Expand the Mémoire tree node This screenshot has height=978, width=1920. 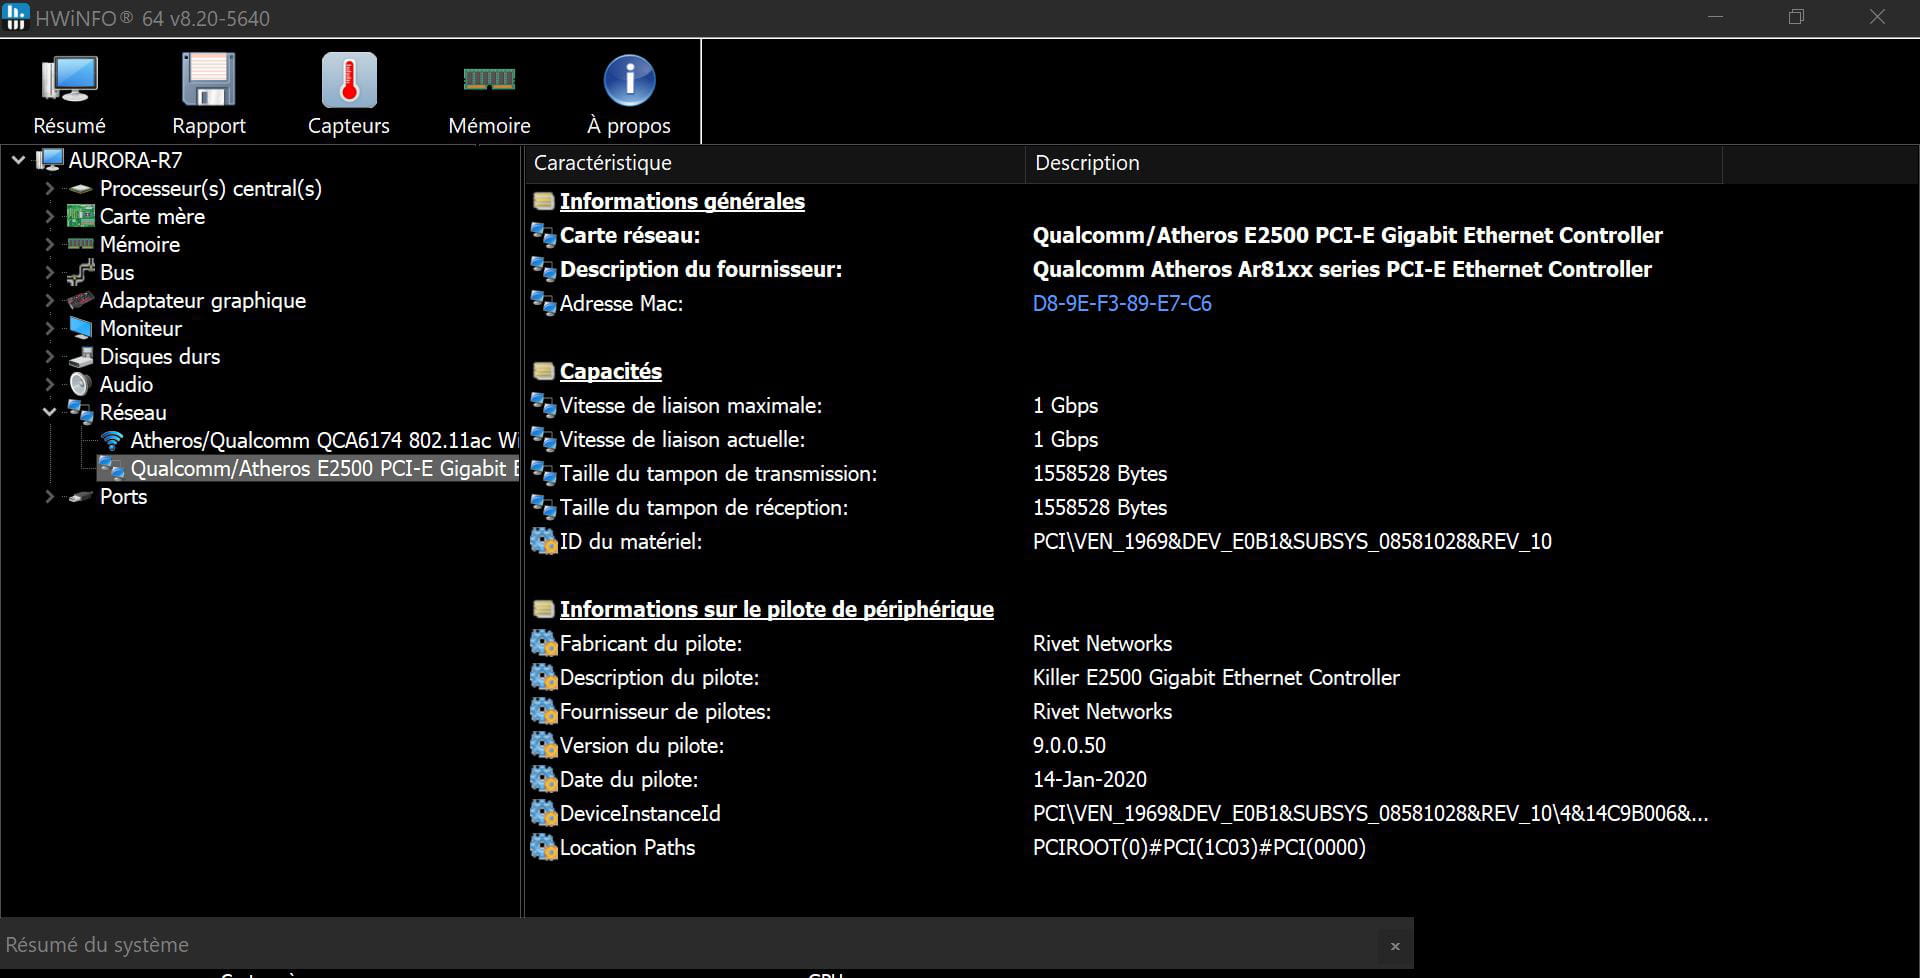tap(49, 244)
